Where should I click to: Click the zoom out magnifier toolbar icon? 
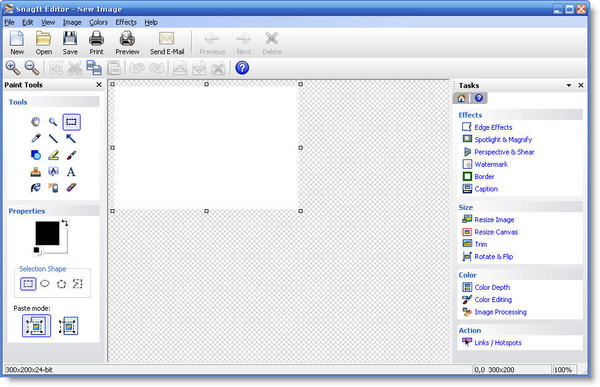[x=32, y=68]
